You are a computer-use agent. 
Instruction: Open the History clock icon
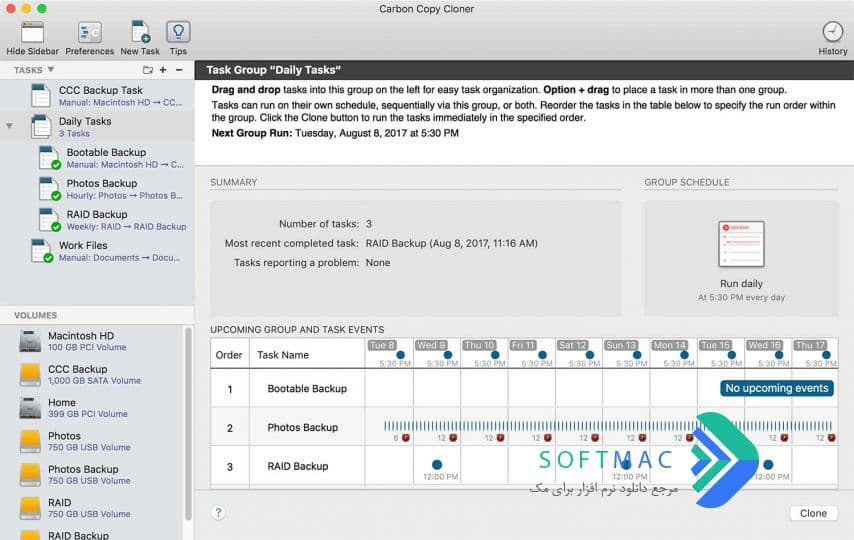pyautogui.click(x=832, y=32)
